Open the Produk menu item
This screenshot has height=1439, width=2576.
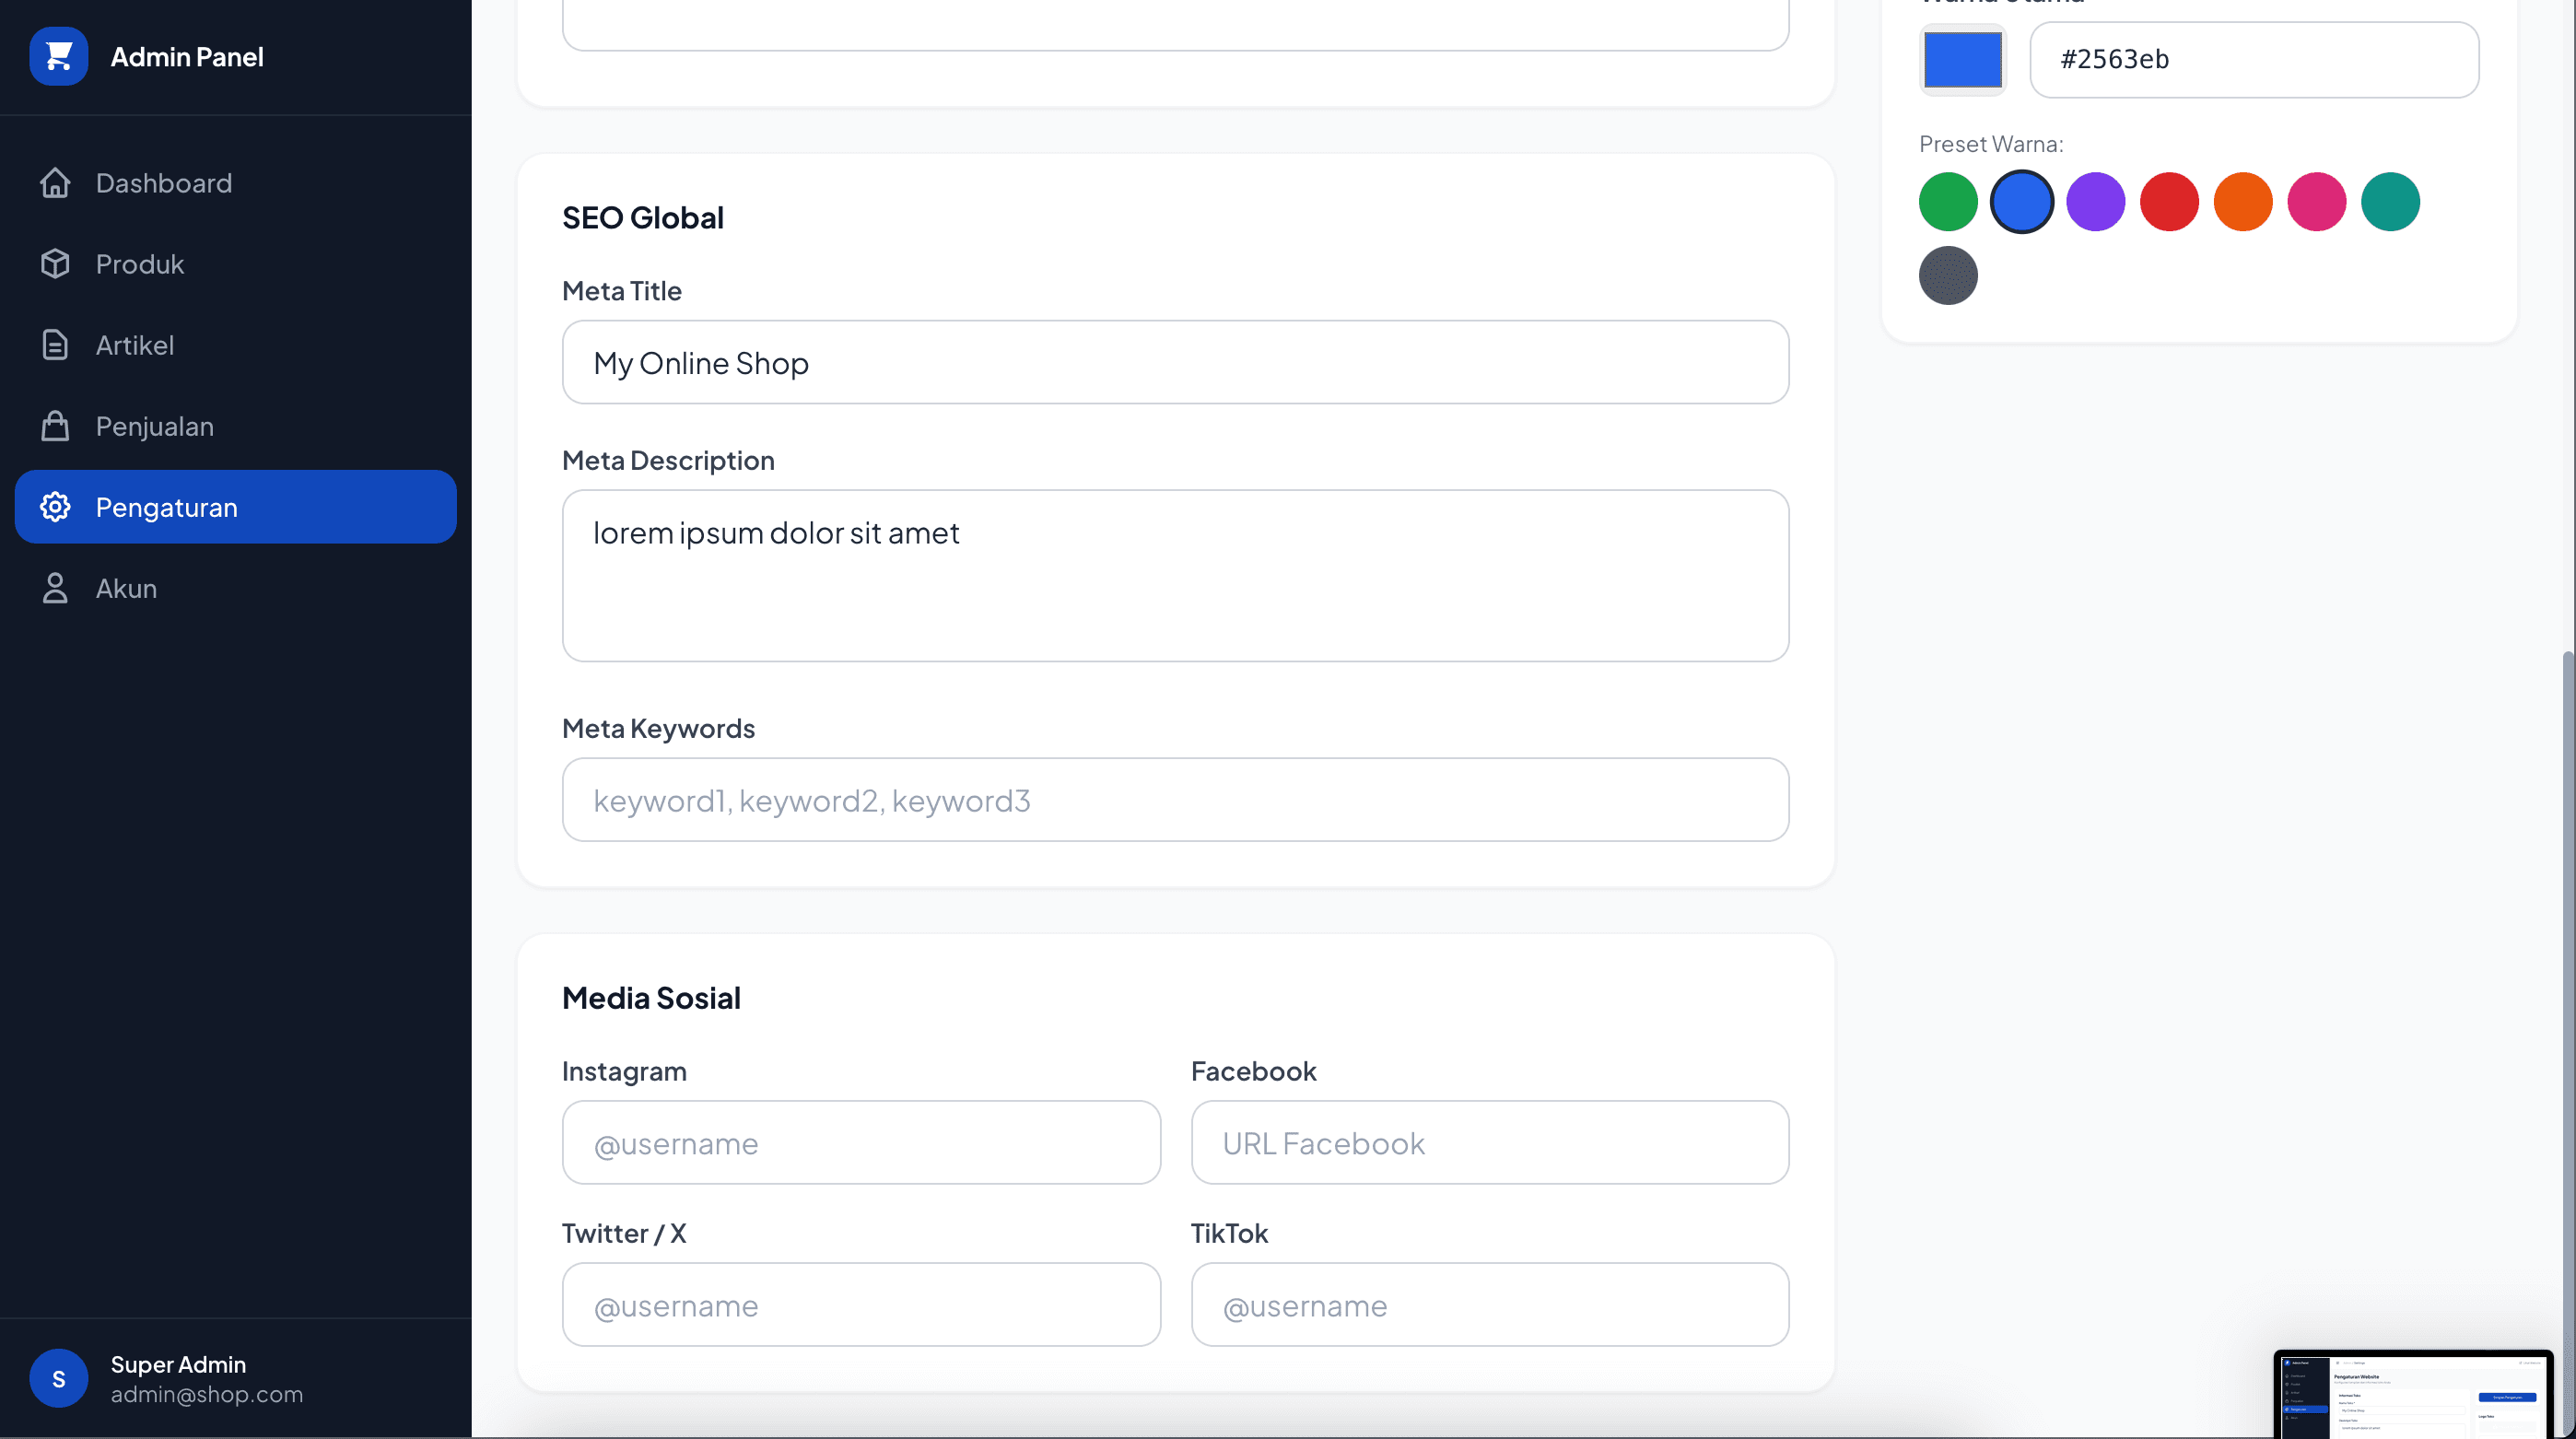(140, 264)
